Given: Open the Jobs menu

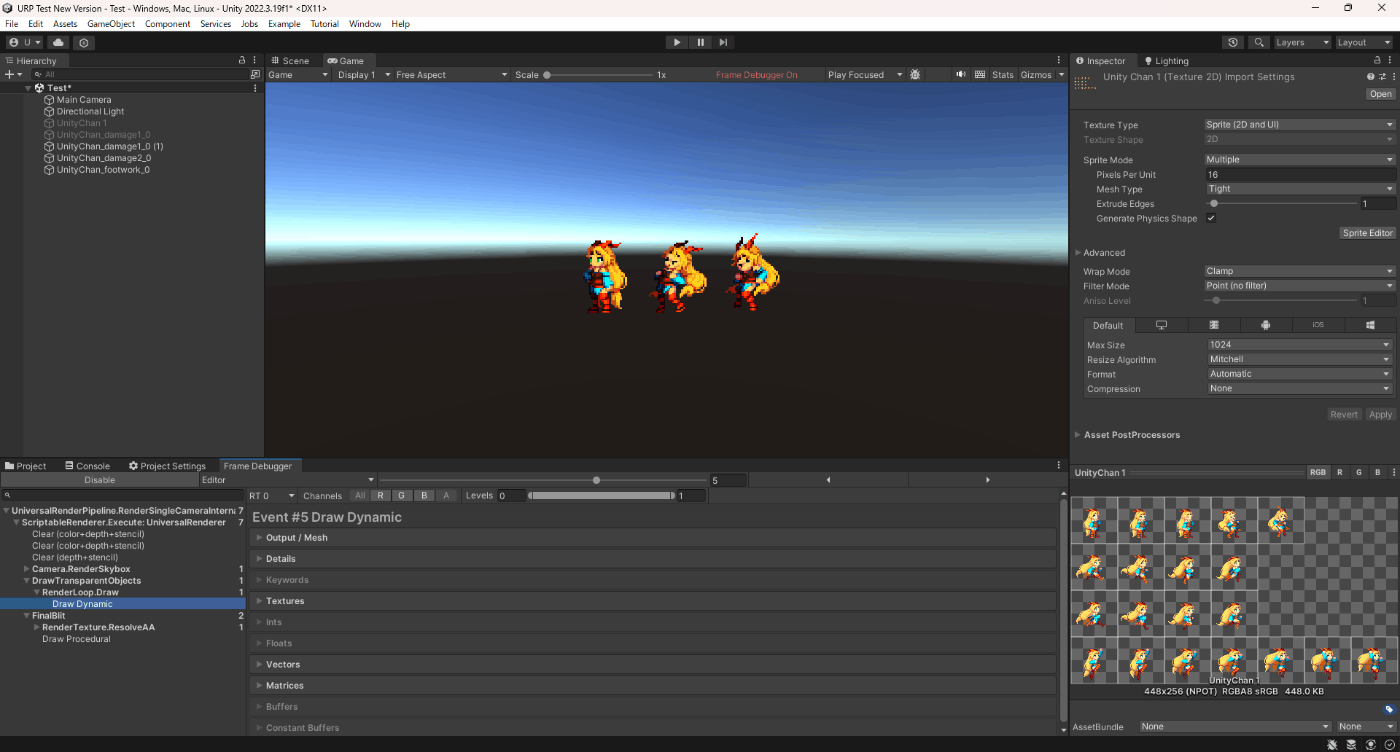Looking at the screenshot, I should pos(249,24).
